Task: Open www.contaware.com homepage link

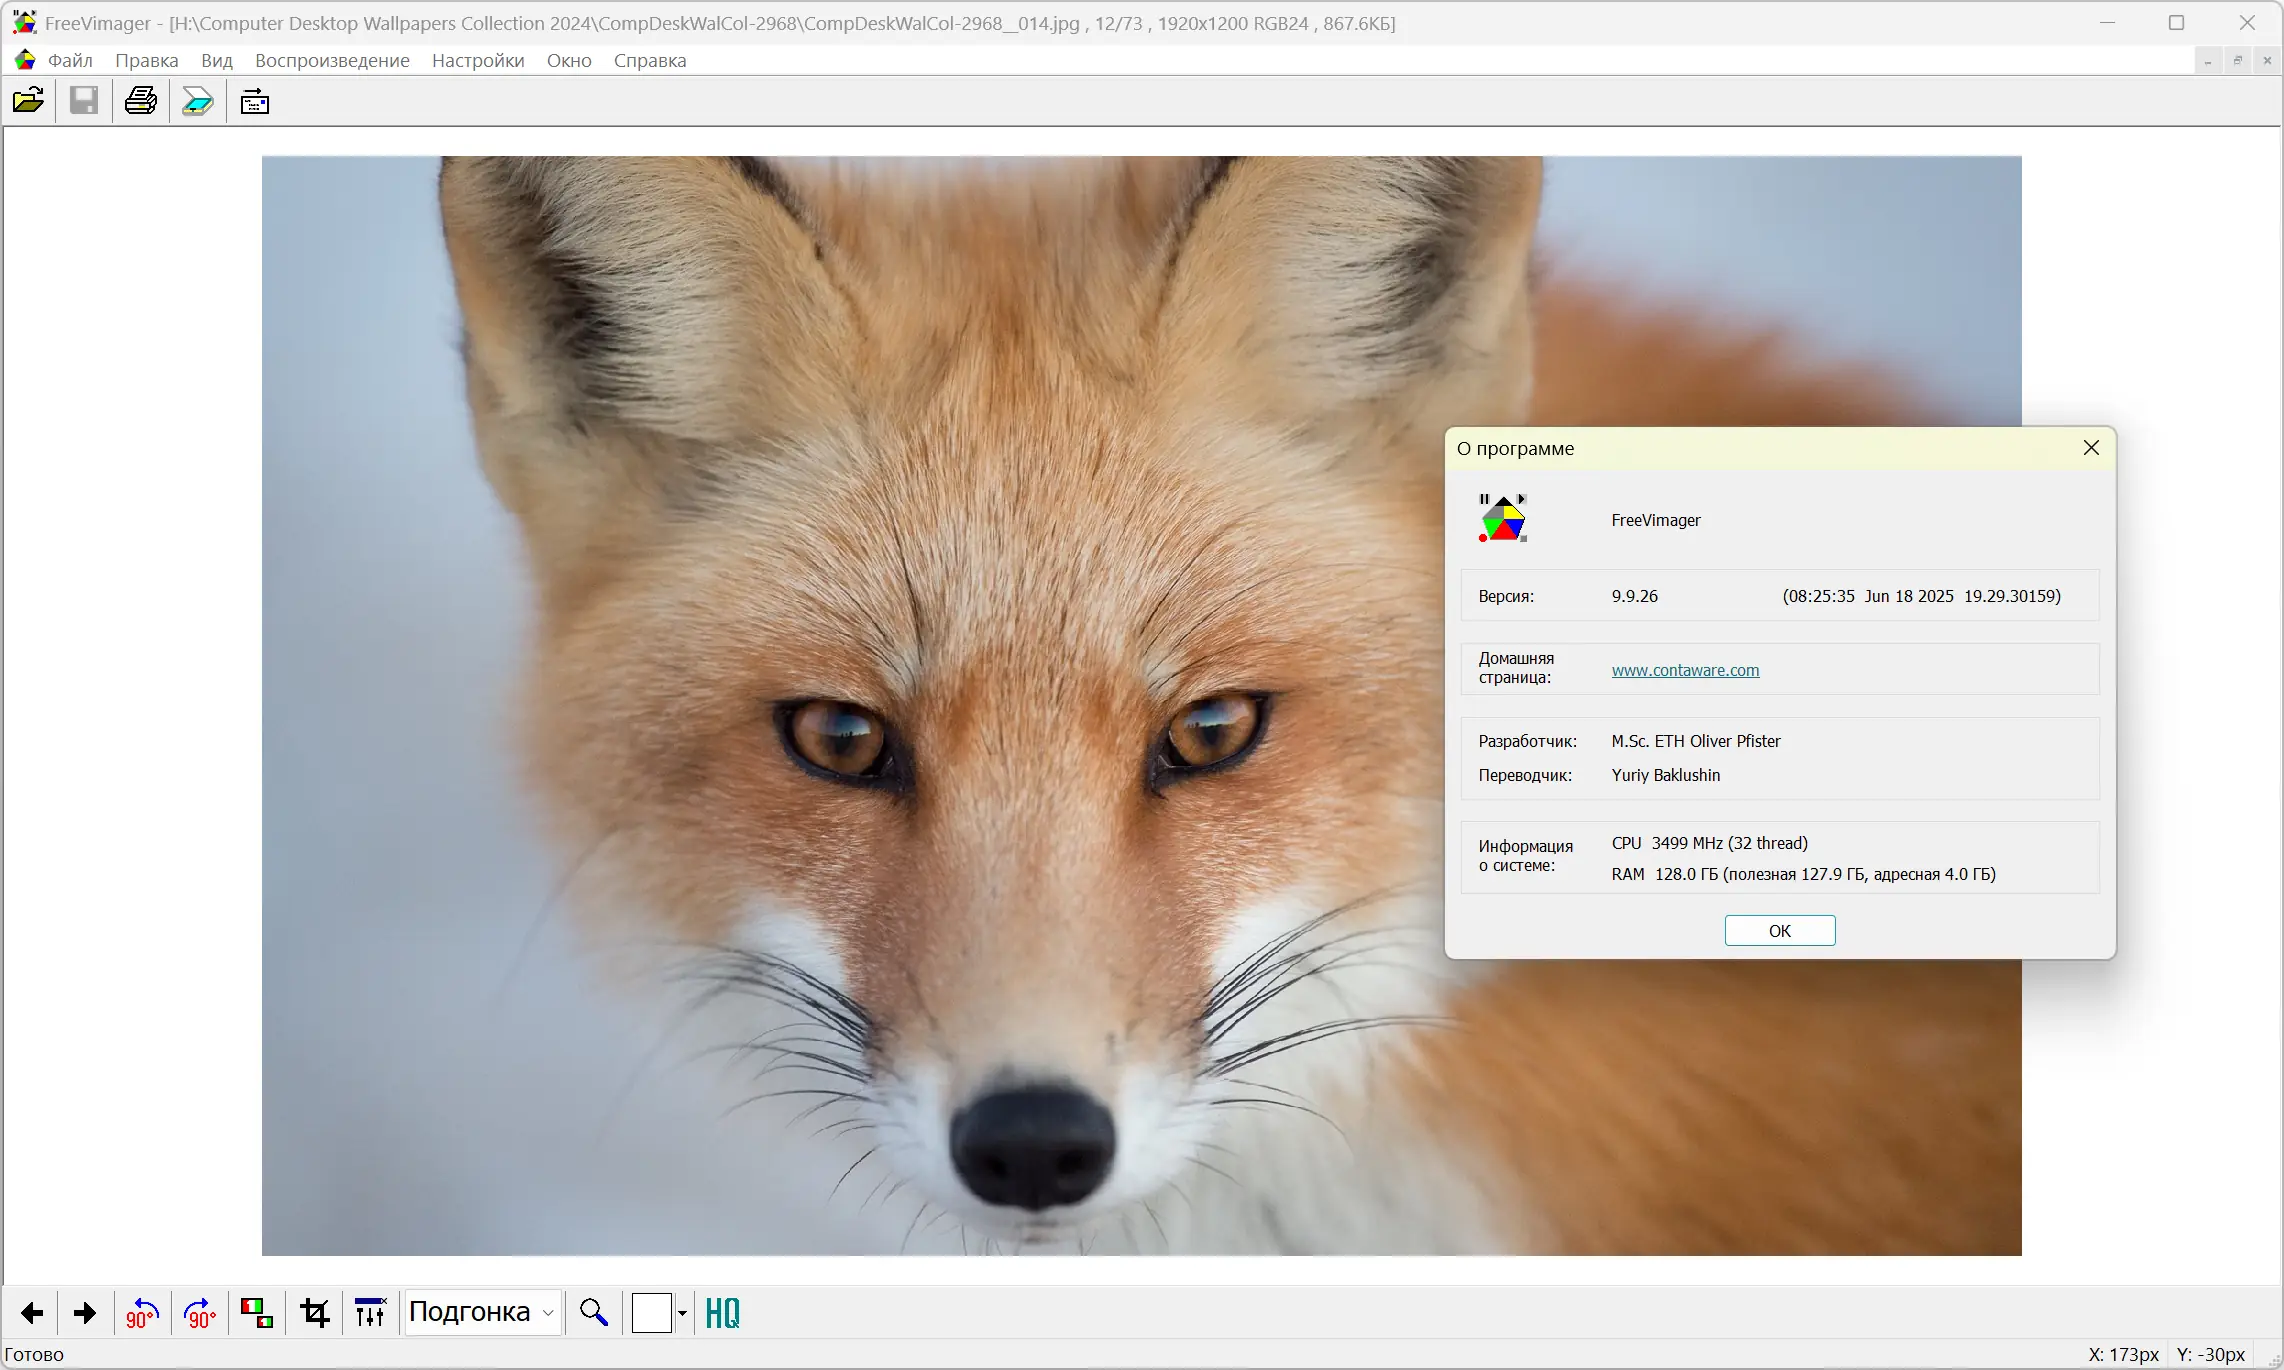Action: point(1685,670)
